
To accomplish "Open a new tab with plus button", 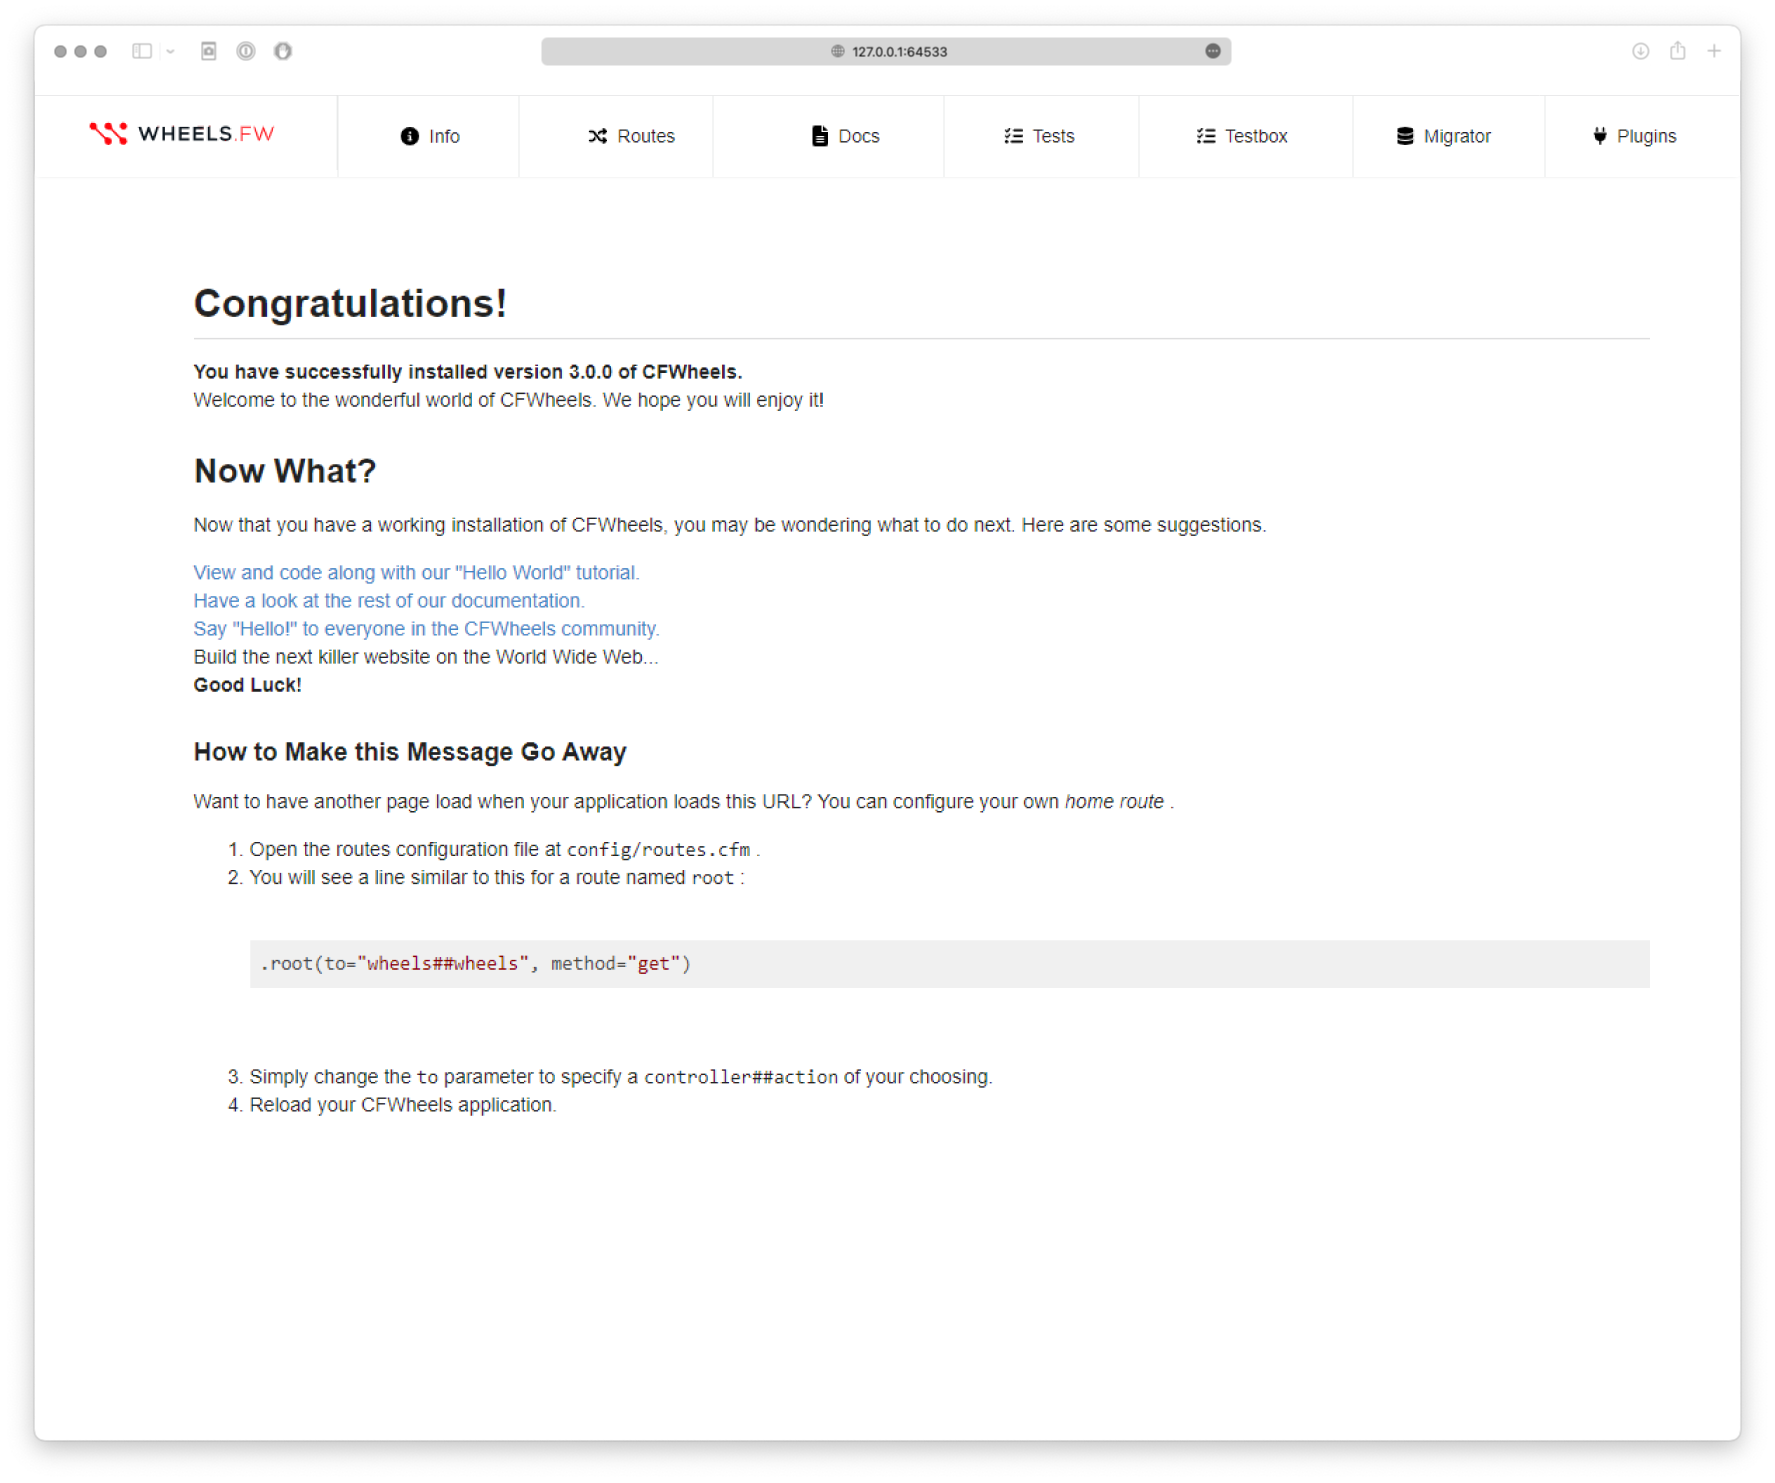I will point(1714,51).
